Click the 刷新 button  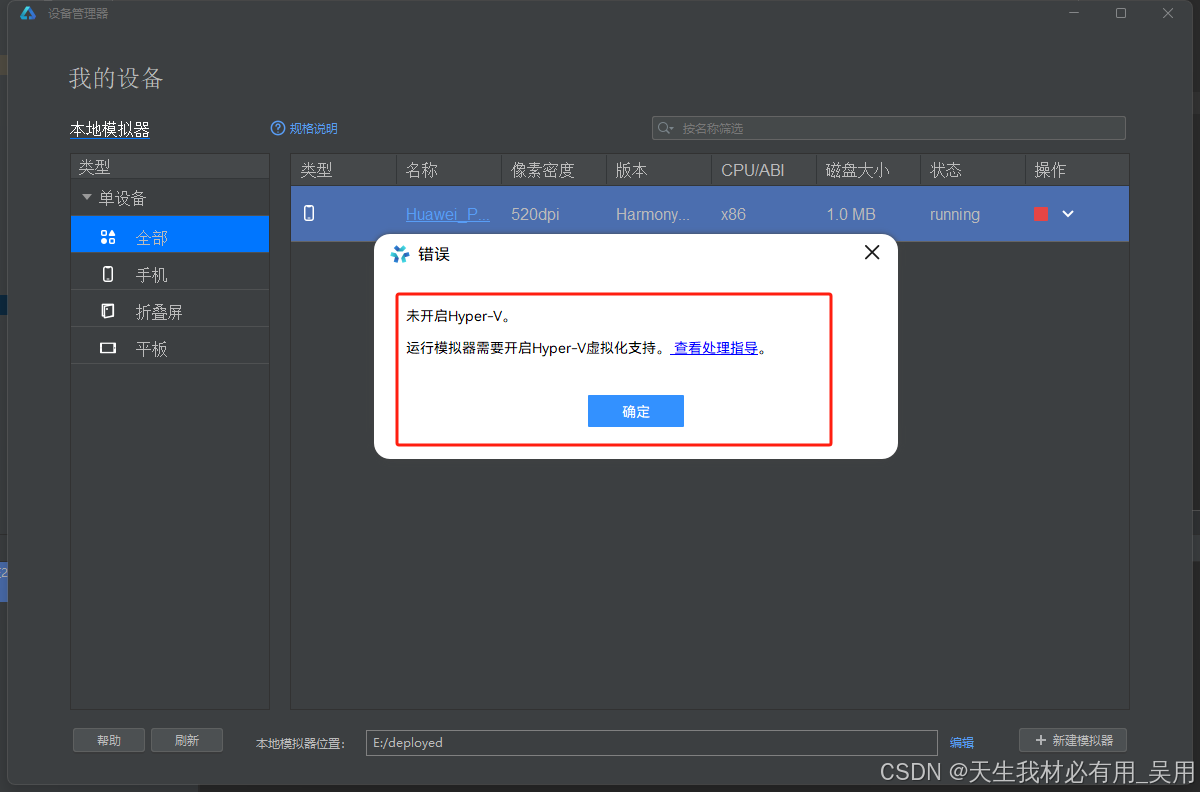187,740
